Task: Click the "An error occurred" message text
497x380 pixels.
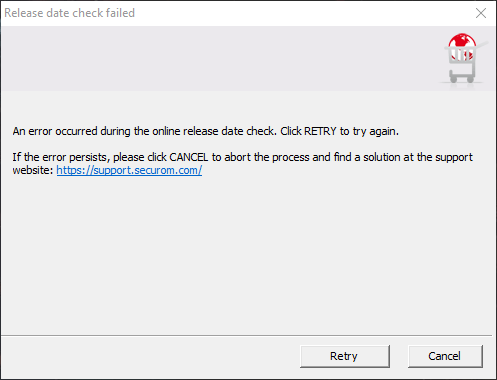Action: click(205, 131)
